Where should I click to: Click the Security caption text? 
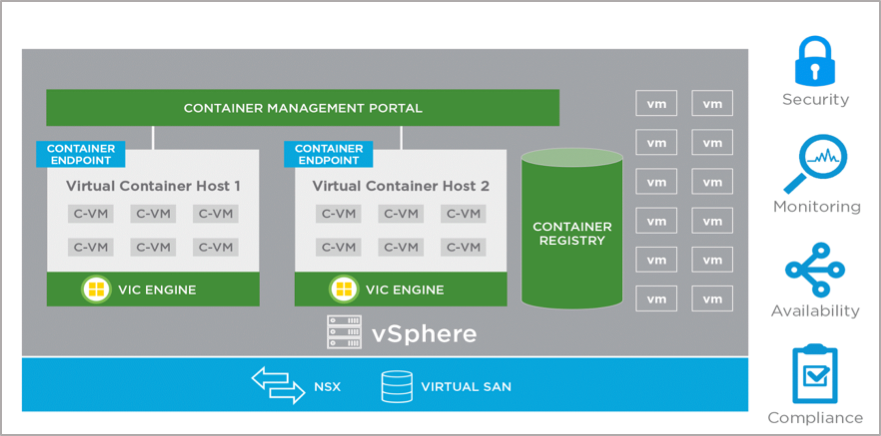pos(815,100)
